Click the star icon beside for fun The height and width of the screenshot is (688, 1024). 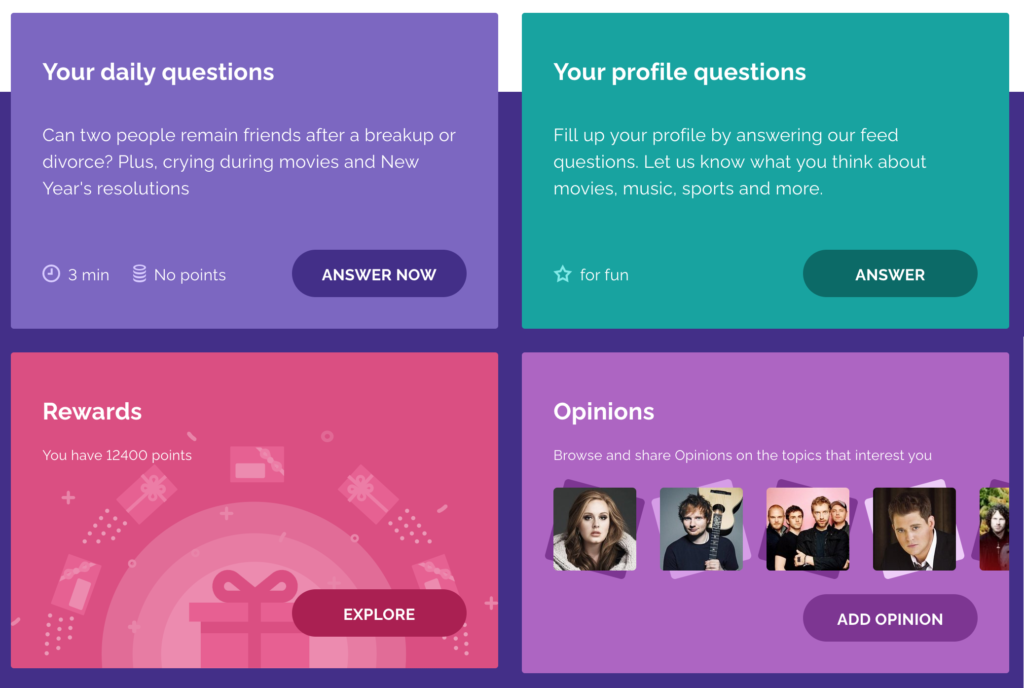(562, 274)
